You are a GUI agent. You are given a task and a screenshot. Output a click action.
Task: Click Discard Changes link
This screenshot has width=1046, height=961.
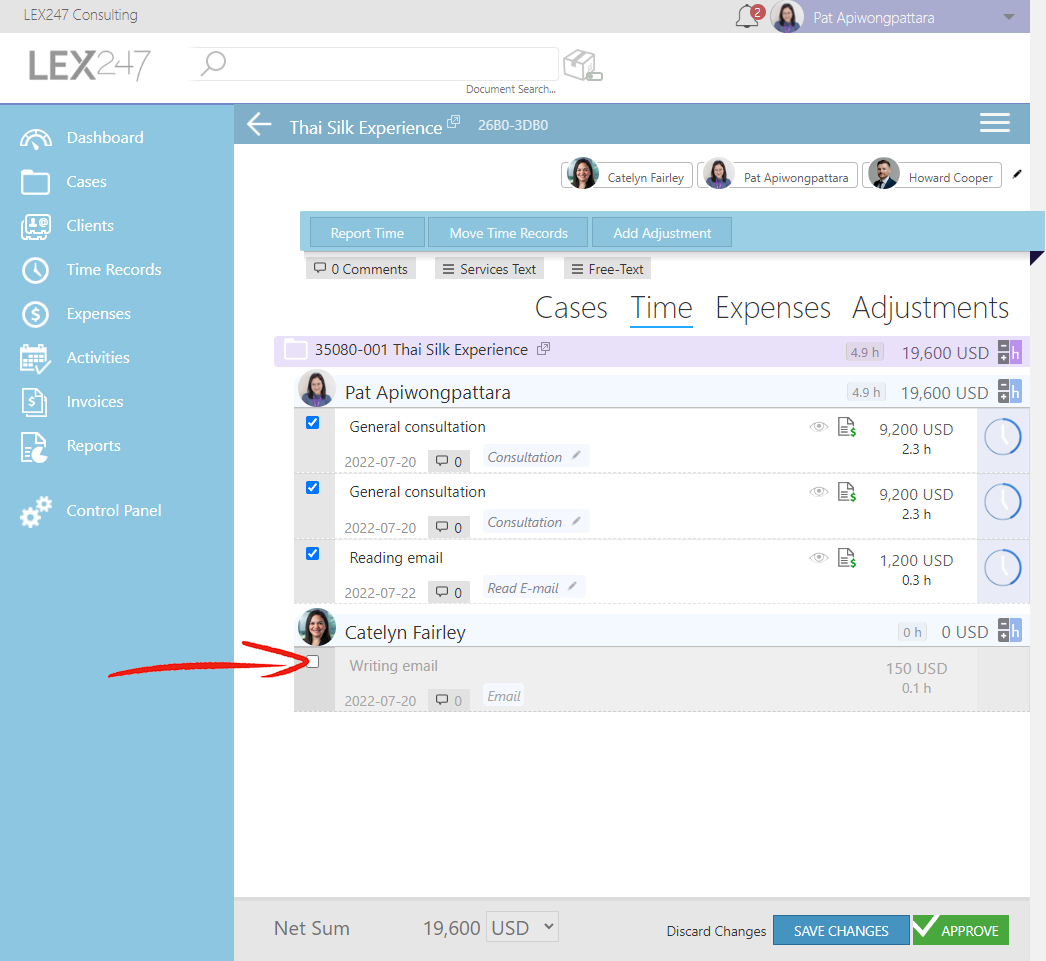[716, 931]
